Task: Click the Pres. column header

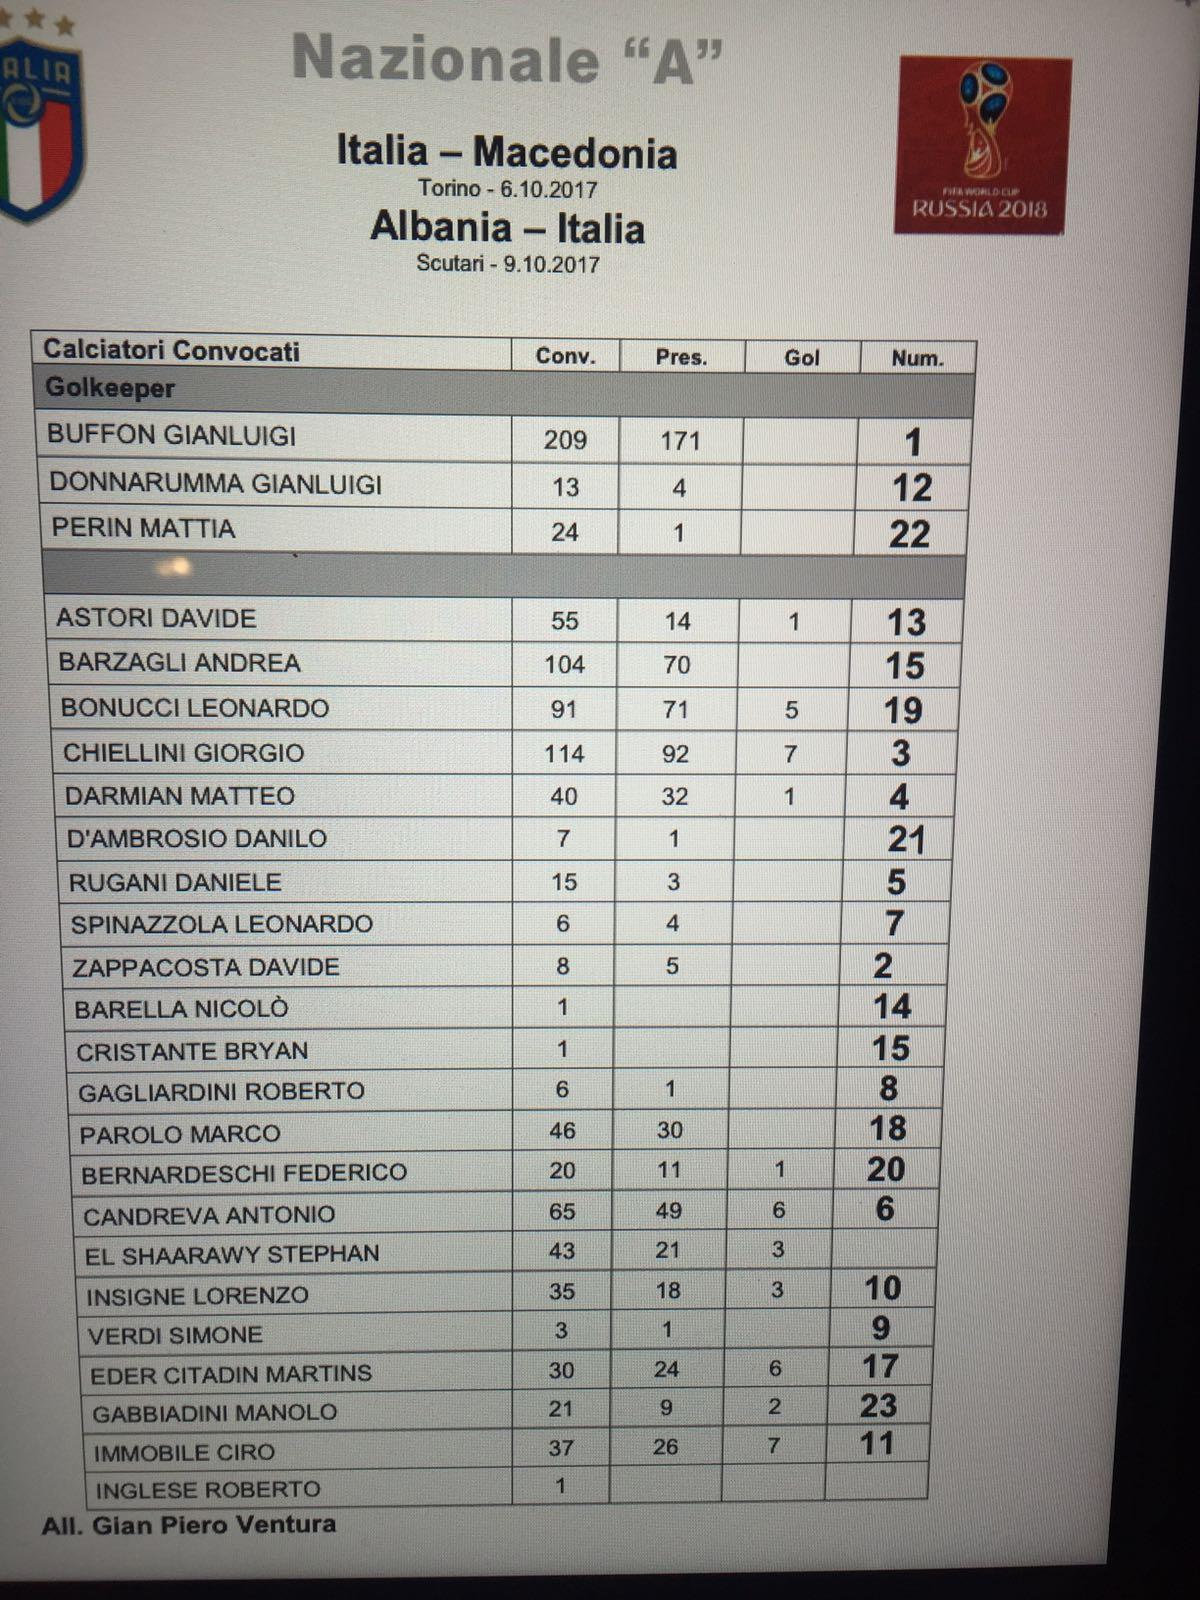Action: click(x=681, y=357)
